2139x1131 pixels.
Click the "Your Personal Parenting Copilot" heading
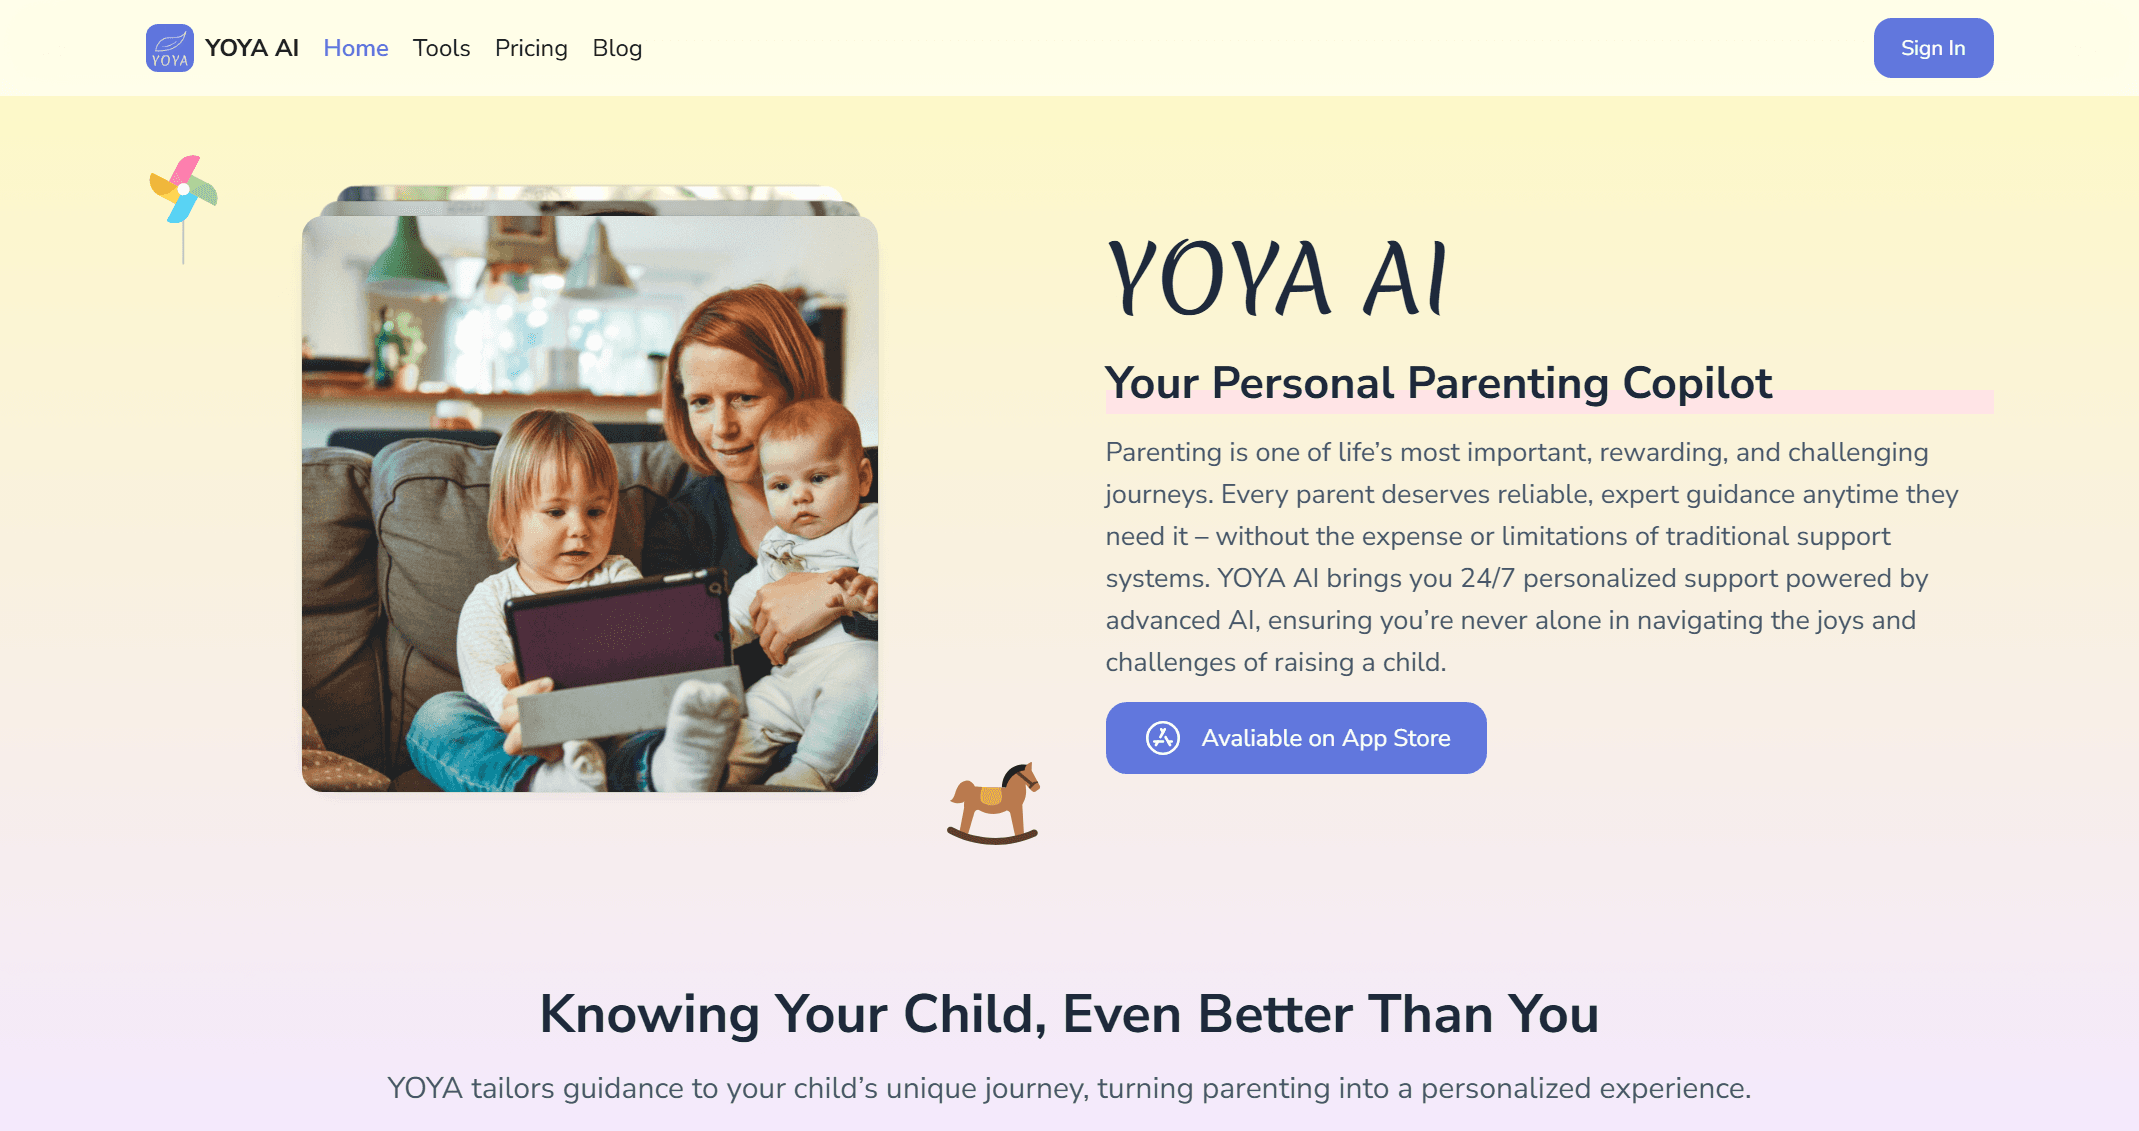[1438, 383]
